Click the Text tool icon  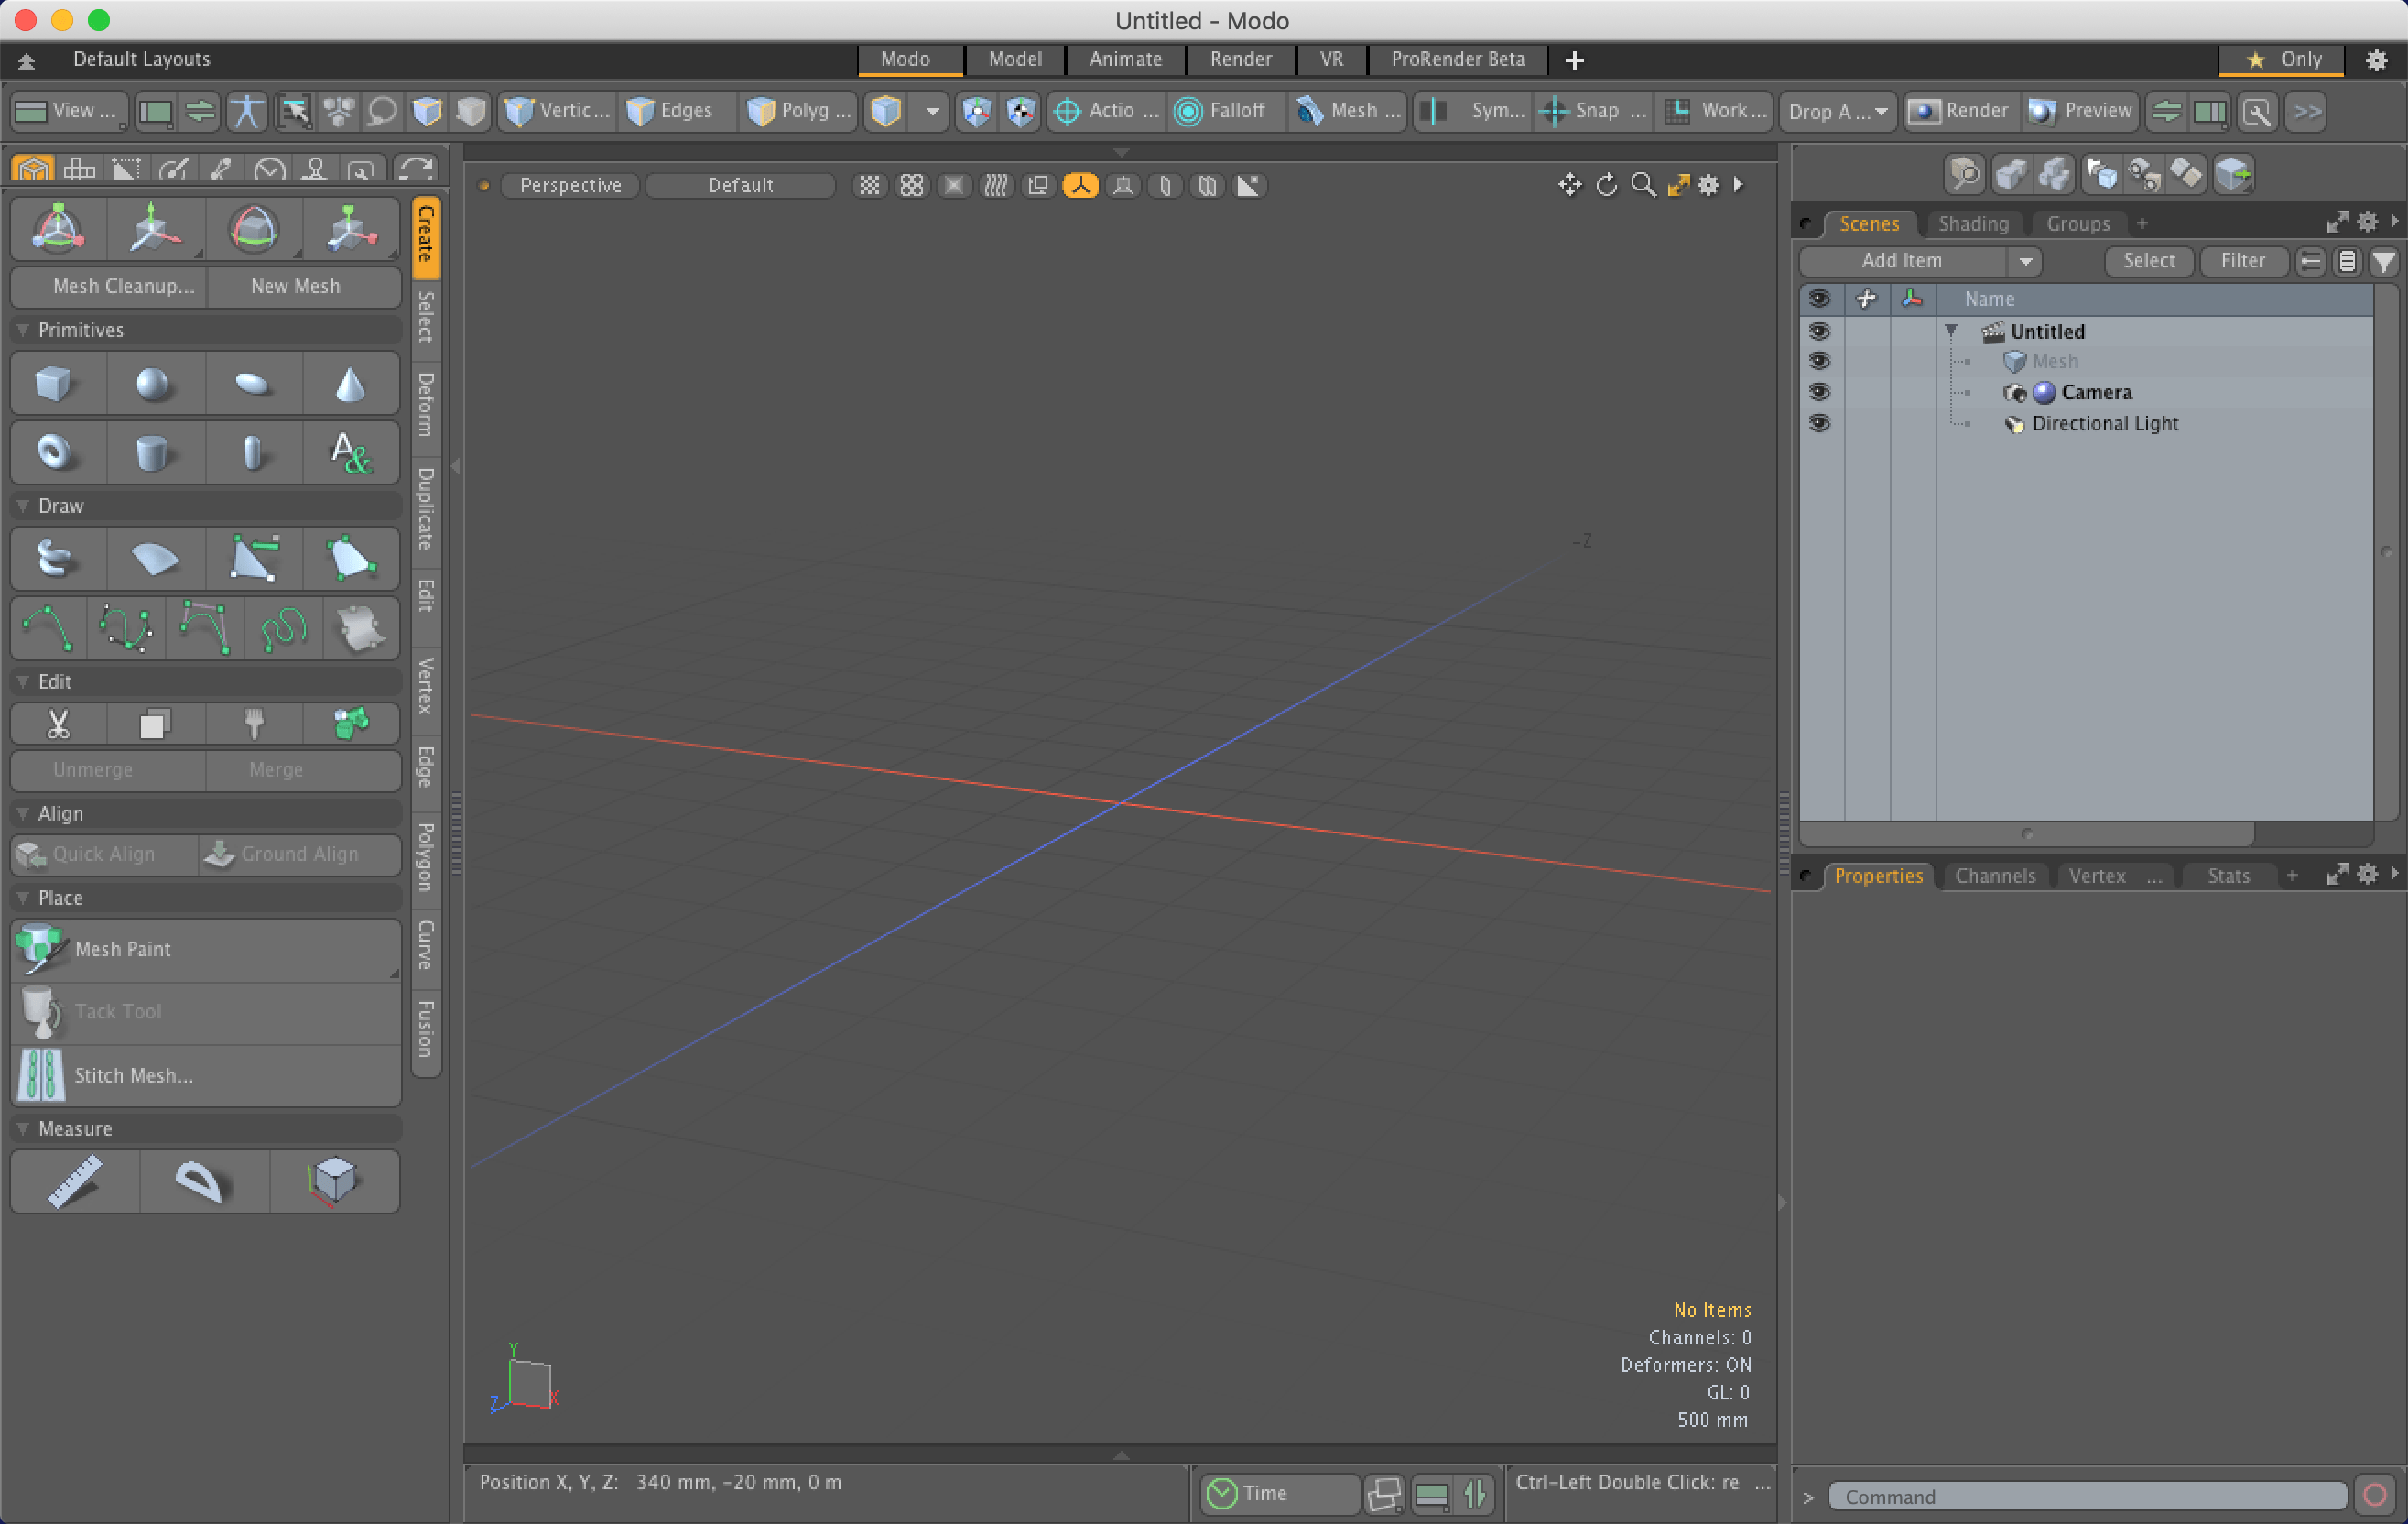(350, 453)
